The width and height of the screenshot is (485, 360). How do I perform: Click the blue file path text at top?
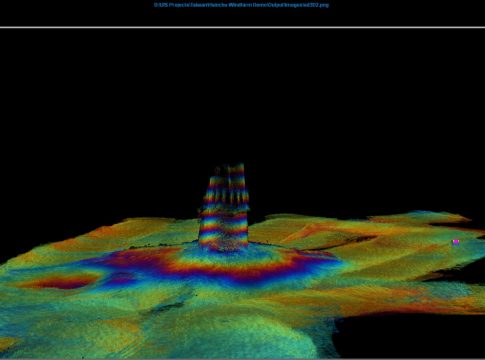click(241, 5)
